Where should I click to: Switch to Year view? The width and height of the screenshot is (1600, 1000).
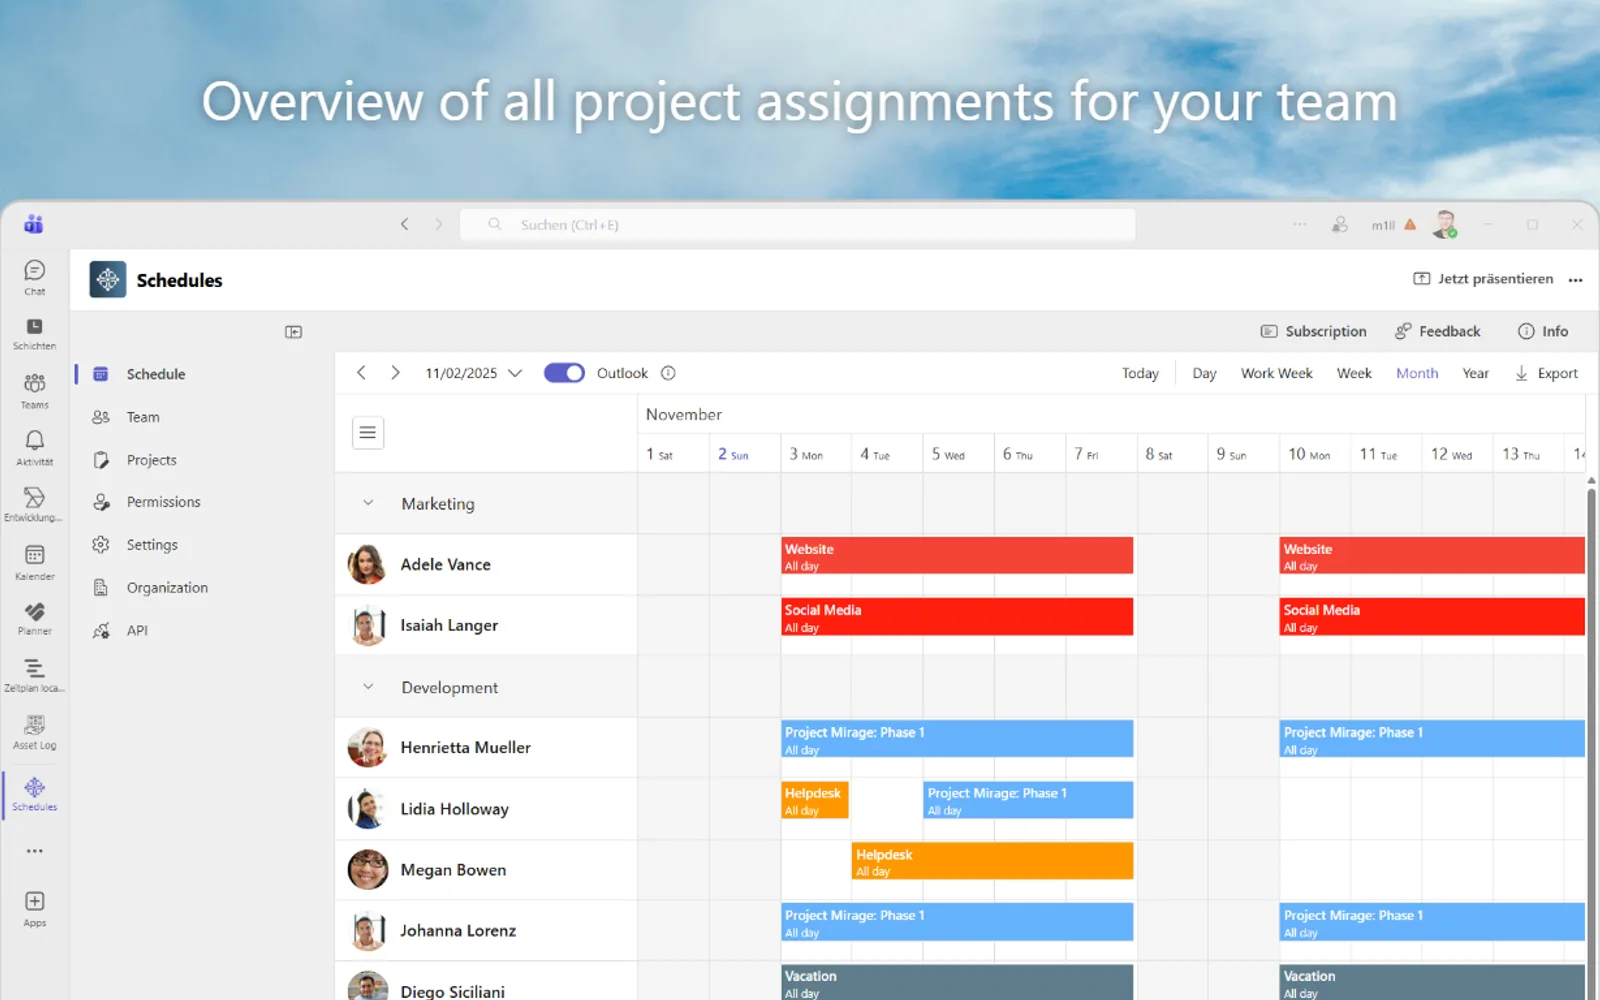pos(1475,373)
